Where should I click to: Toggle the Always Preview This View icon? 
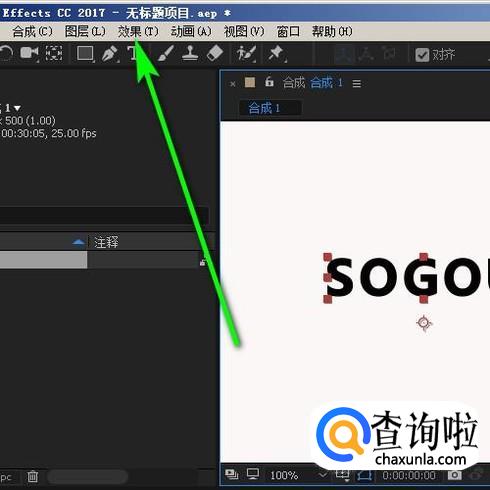(232, 474)
